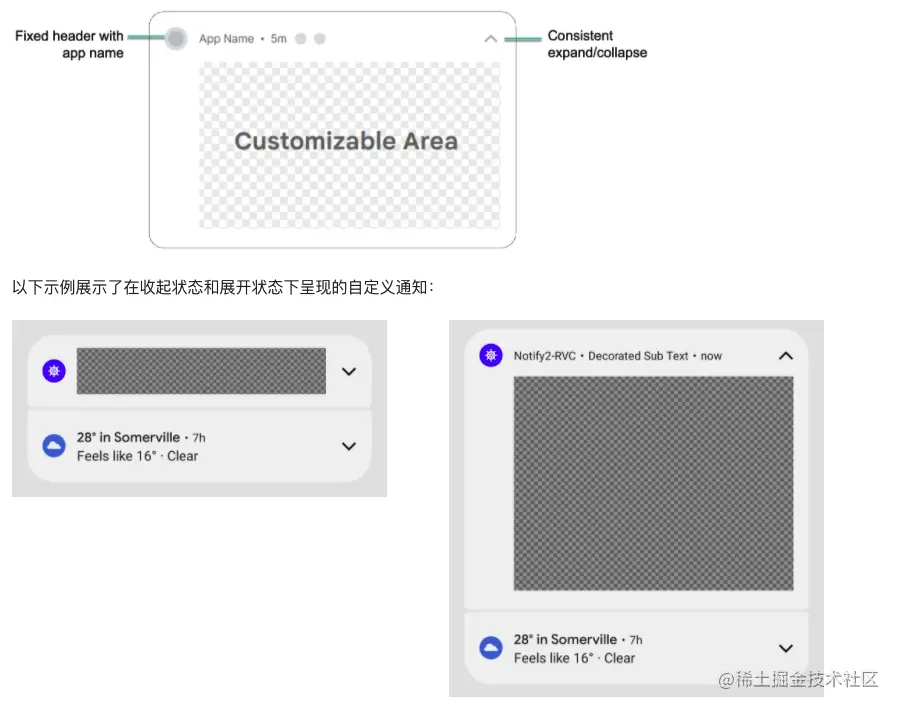Viewport: 899px width, 710px height.
Task: Click 'Feels like 16° · Clear' in left panel
Action: (x=138, y=456)
